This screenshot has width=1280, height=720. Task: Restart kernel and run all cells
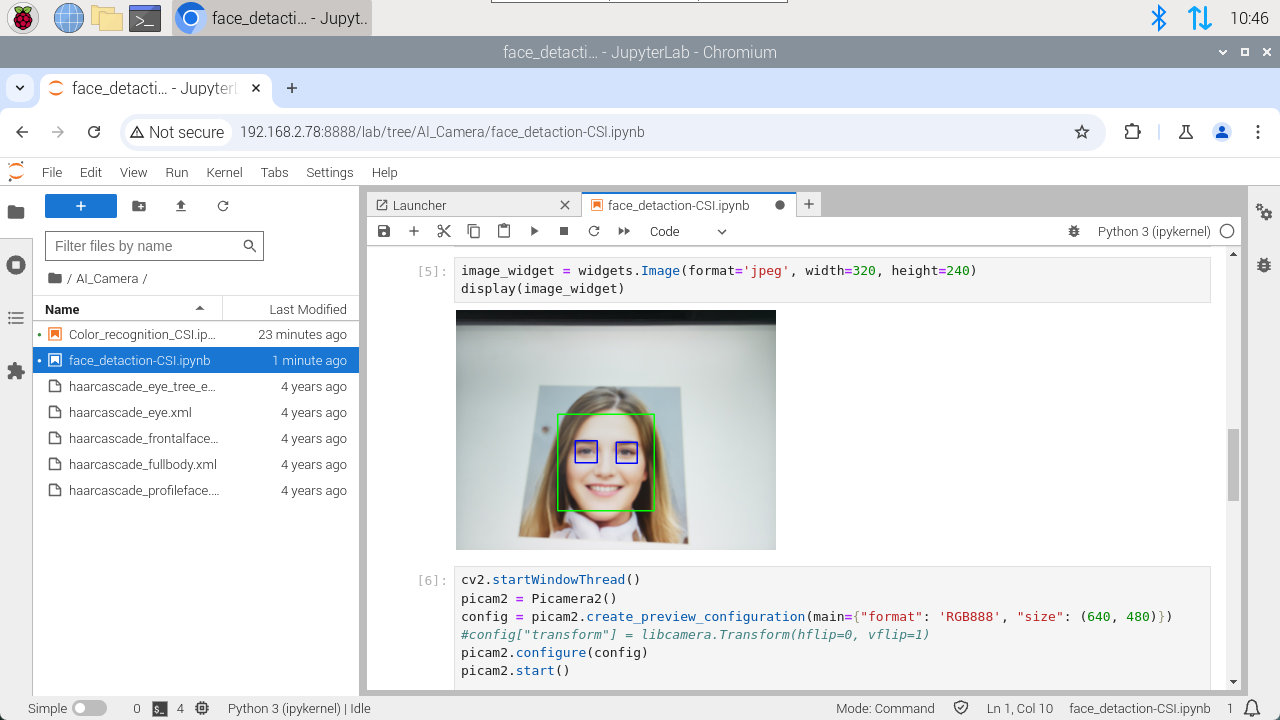tap(624, 231)
